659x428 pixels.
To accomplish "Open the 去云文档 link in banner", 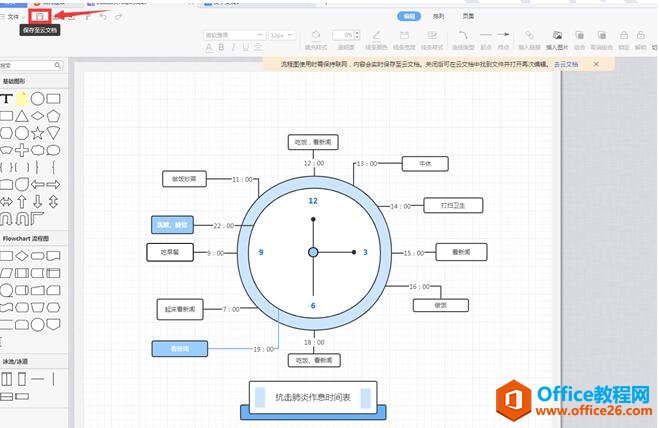I will (x=566, y=64).
